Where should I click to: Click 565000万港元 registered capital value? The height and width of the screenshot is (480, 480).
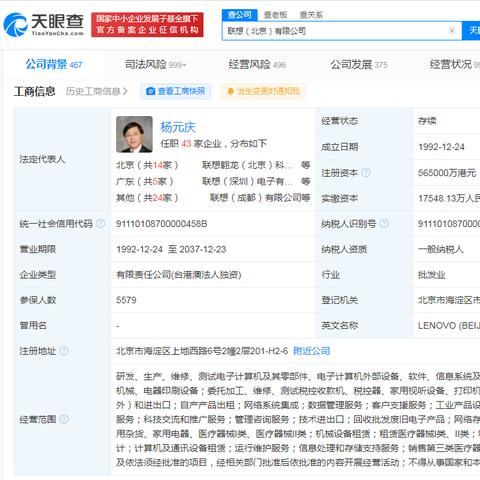tap(447, 173)
